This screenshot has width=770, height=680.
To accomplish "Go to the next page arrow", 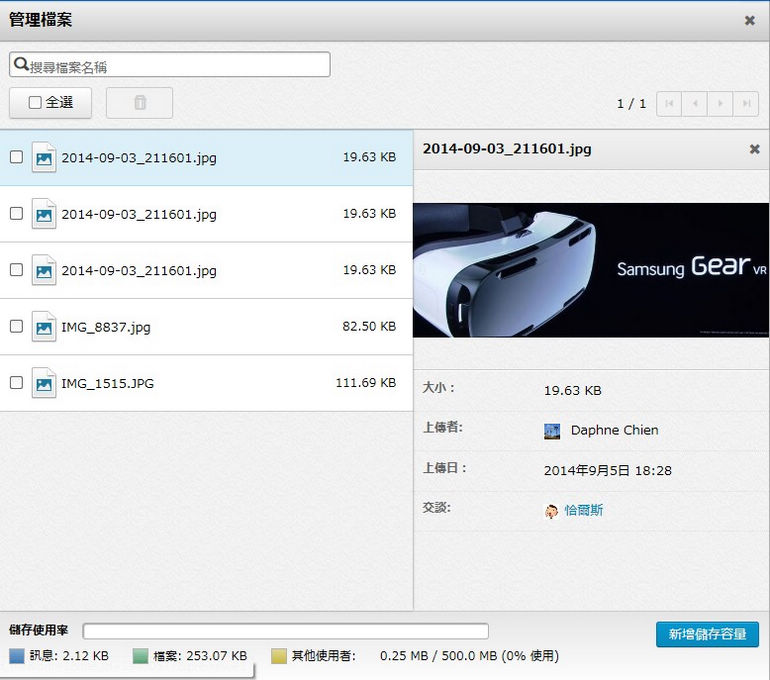I will click(720, 104).
